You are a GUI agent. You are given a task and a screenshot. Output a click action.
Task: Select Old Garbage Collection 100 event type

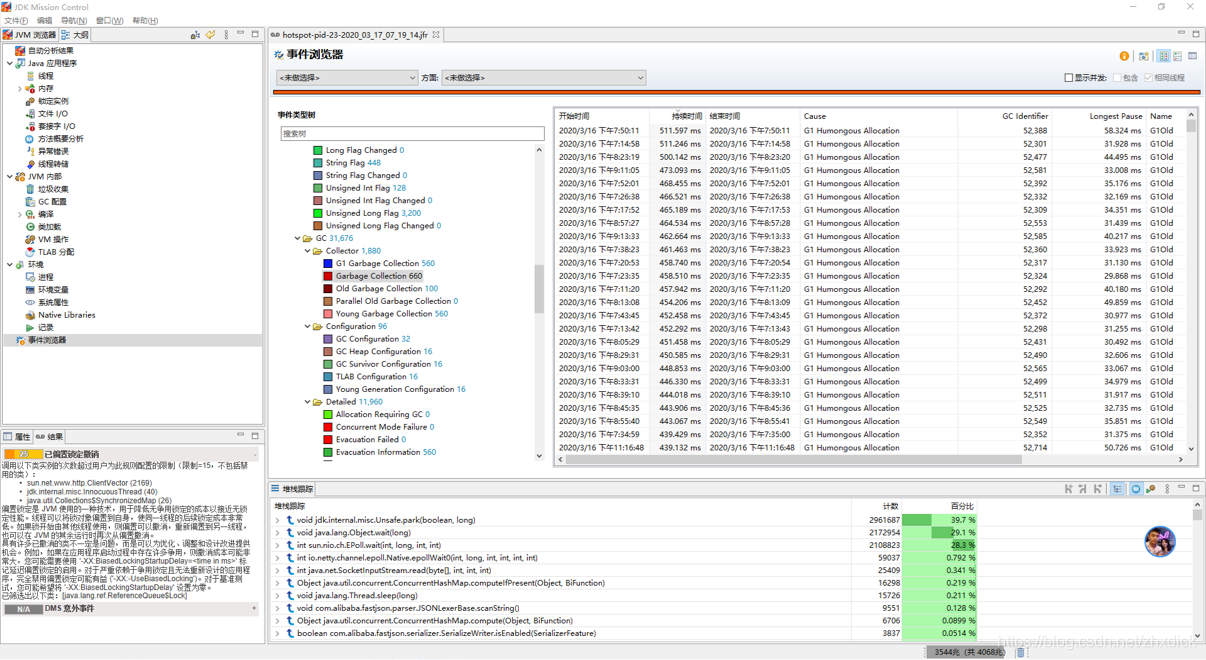point(386,289)
